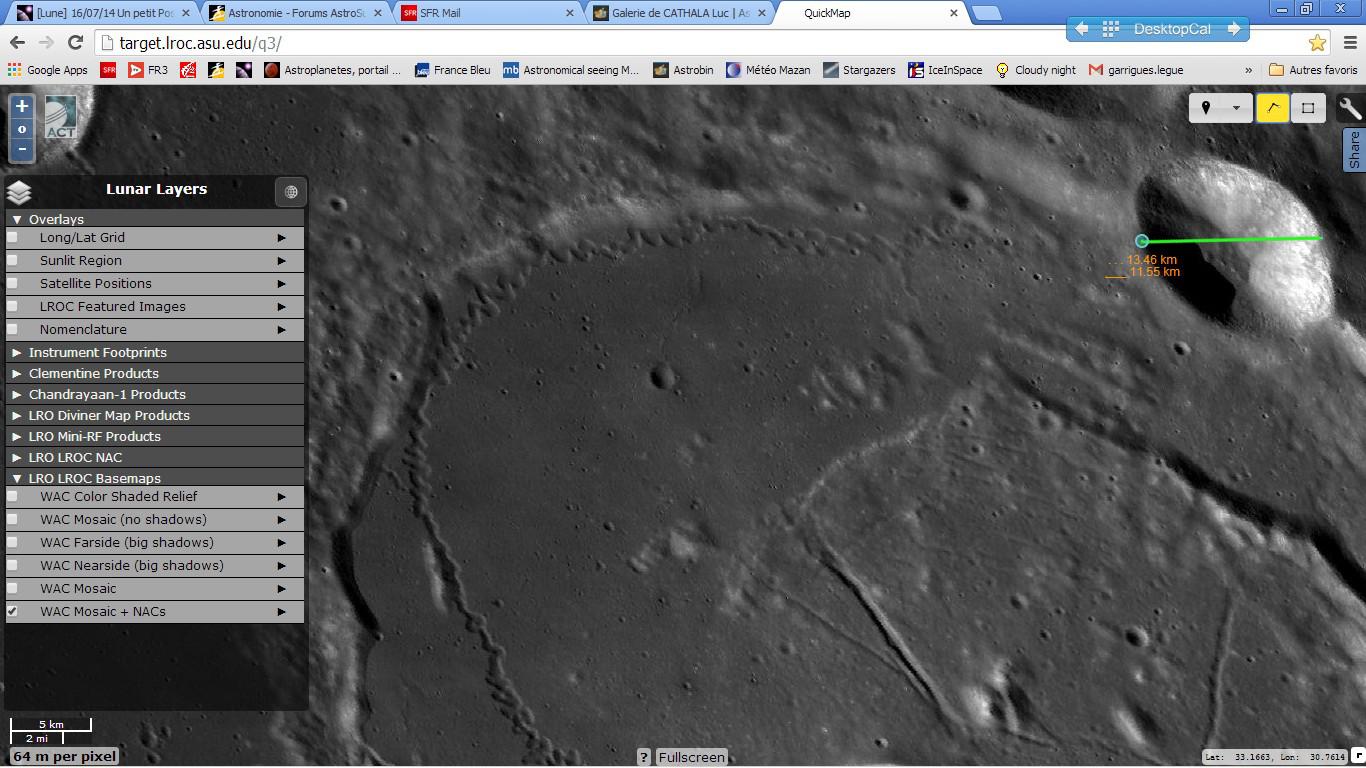Enable the Satellite Positions checkbox
The width and height of the screenshot is (1366, 768).
13,283
